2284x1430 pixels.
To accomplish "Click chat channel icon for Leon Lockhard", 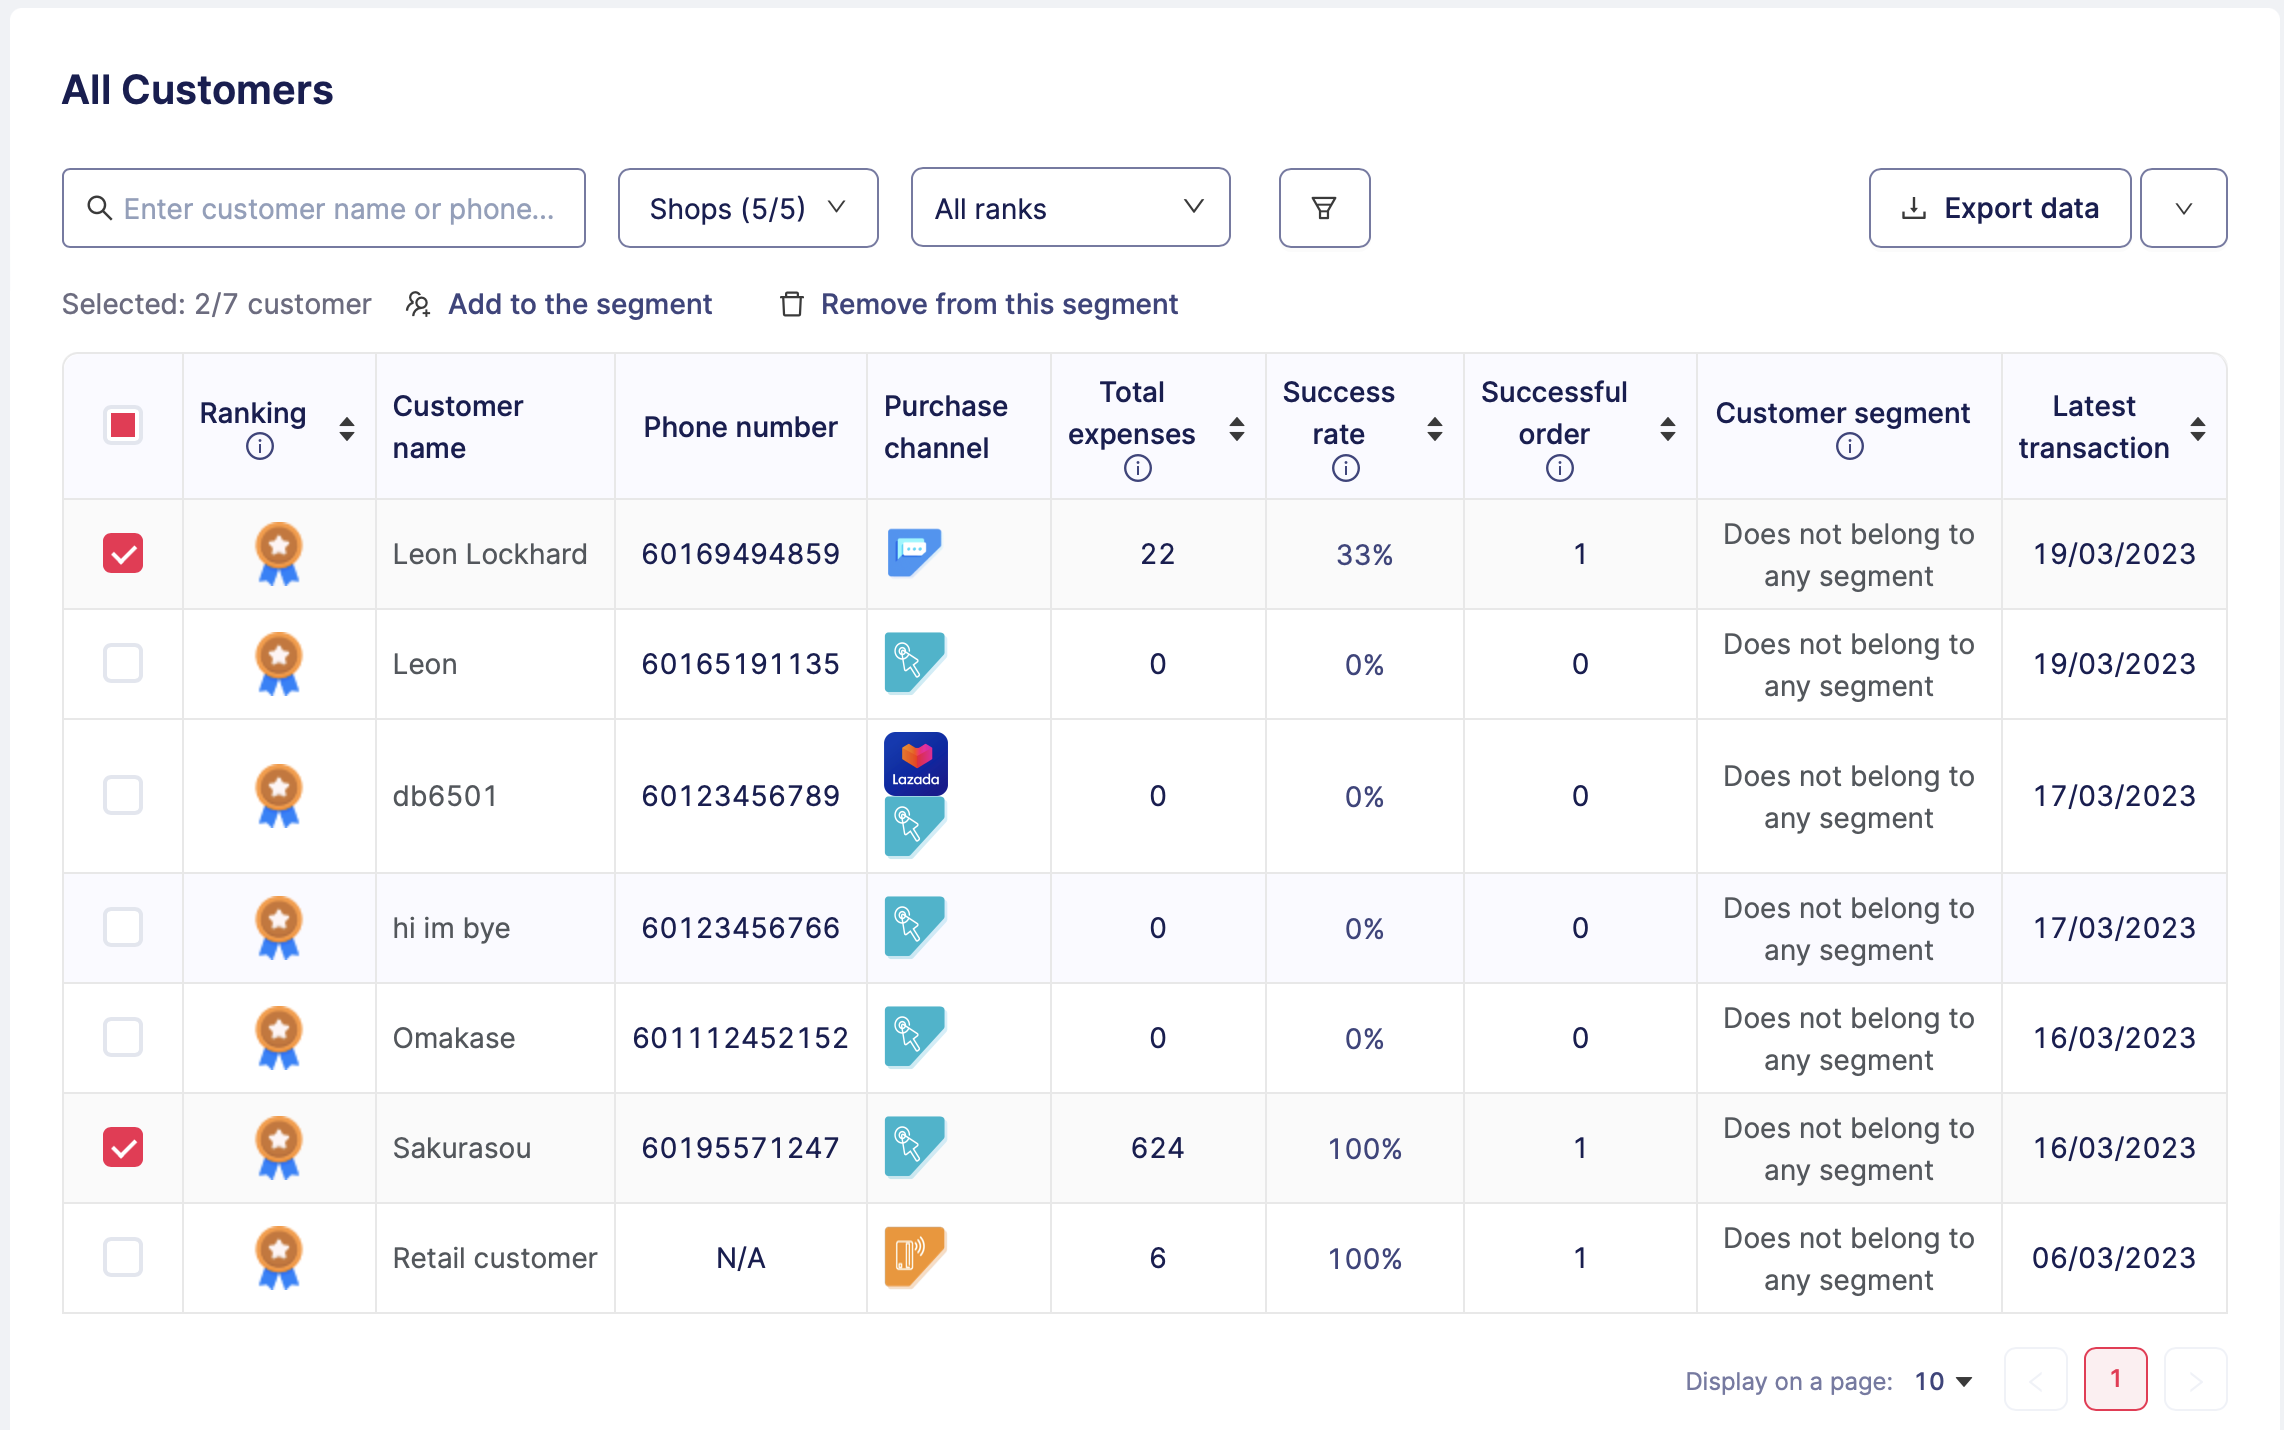I will click(913, 552).
